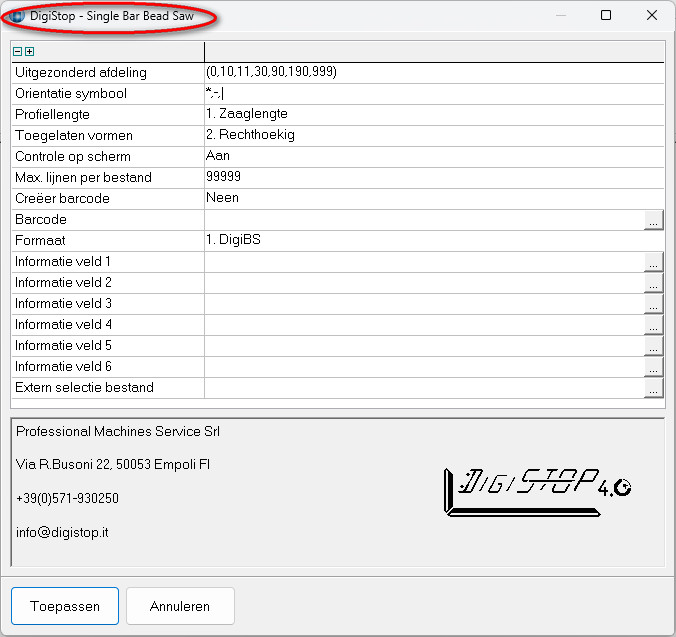
Task: Select the Profiellengte label
Action: [53, 115]
